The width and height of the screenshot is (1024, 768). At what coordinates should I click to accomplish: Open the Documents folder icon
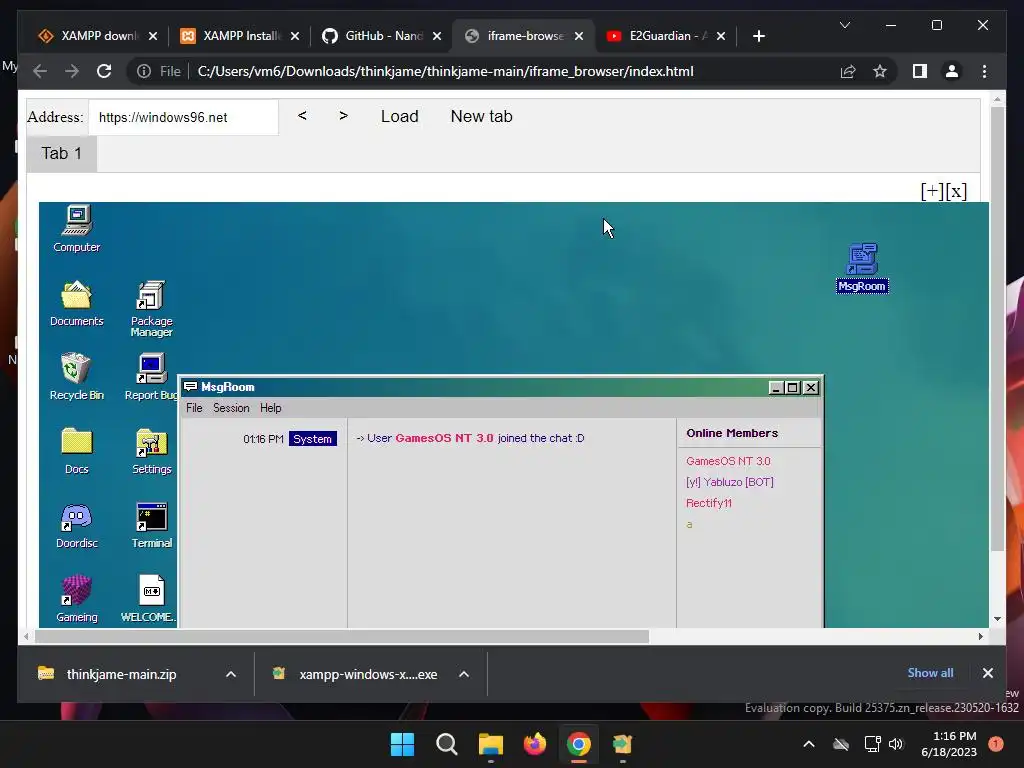pyautogui.click(x=76, y=302)
